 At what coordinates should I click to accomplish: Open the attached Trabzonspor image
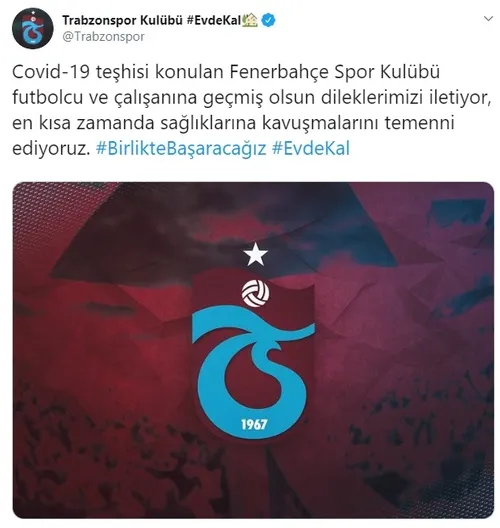pos(253,350)
